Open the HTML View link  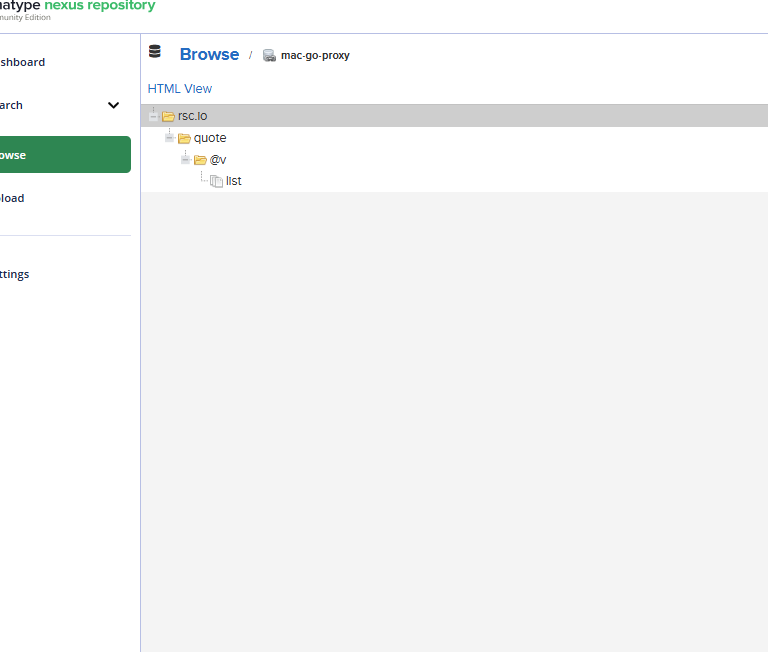click(x=180, y=89)
